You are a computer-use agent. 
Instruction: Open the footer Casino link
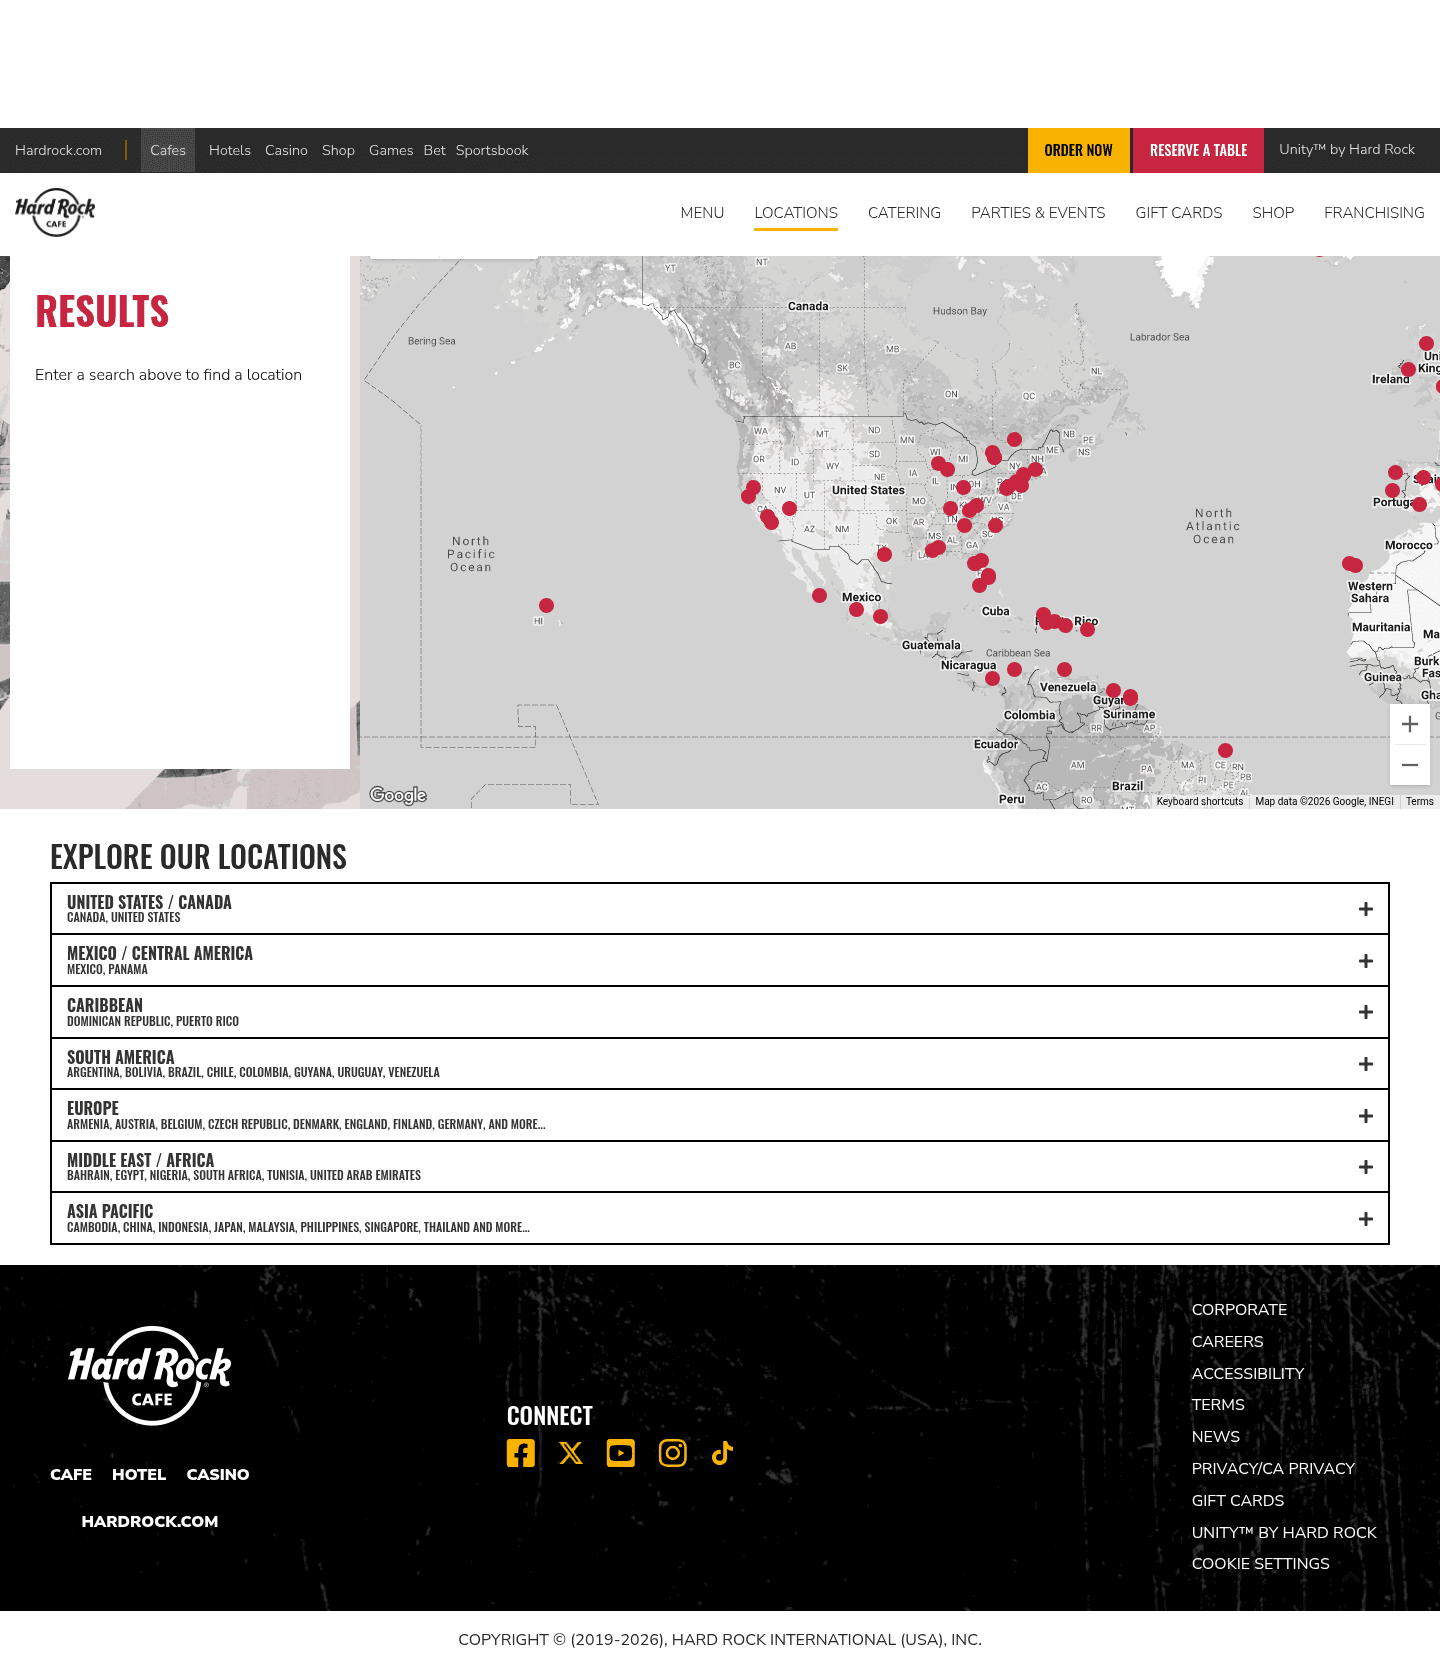pos(218,1474)
